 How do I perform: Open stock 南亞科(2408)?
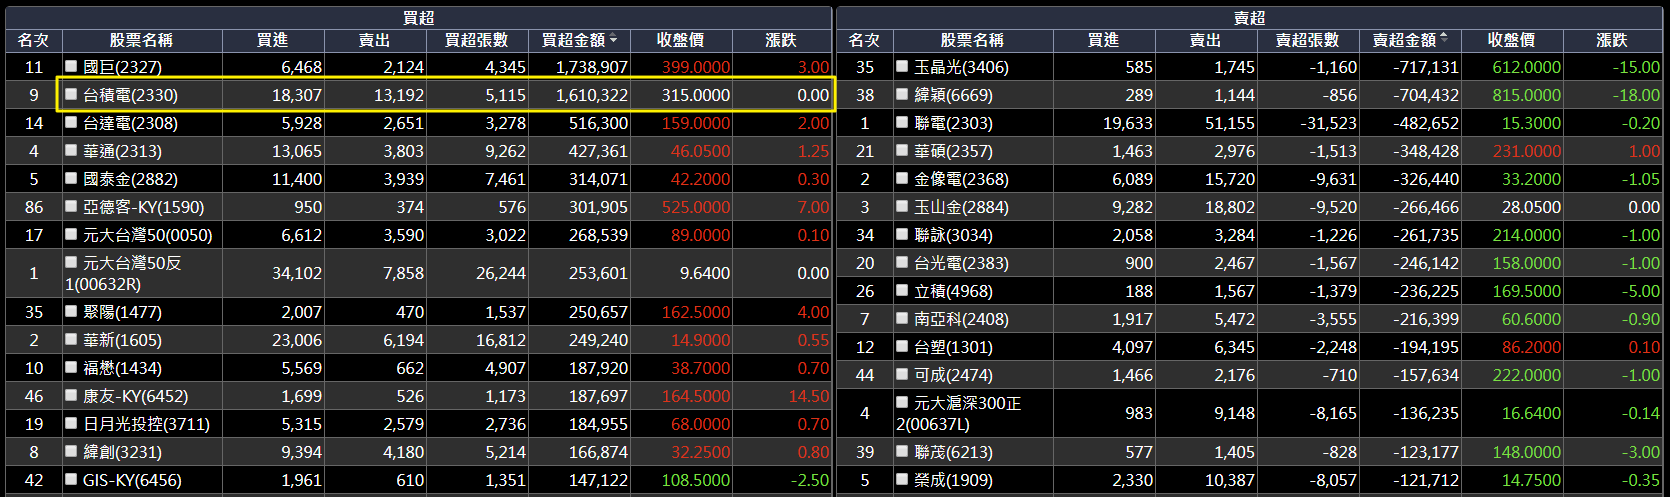point(961,319)
